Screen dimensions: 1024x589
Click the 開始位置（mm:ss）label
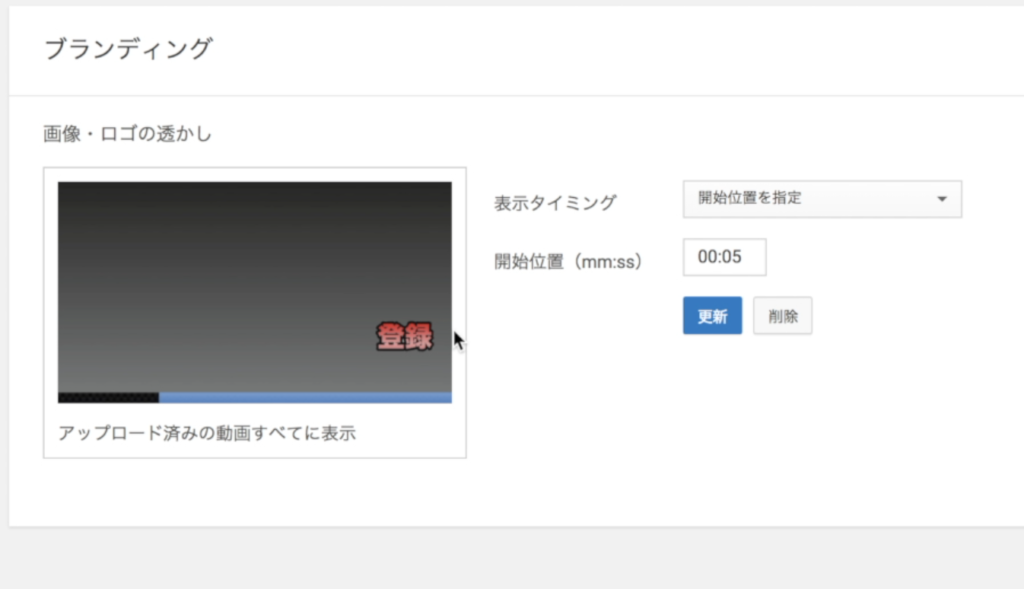[x=569, y=262]
